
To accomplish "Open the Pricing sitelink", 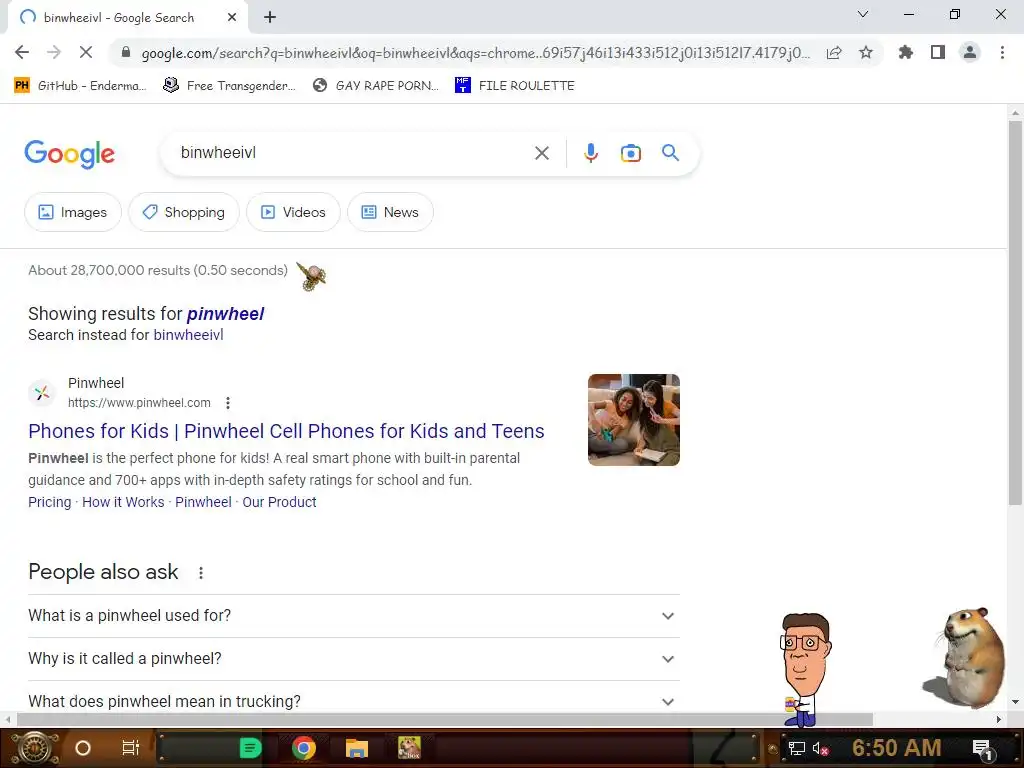I will 50,502.
